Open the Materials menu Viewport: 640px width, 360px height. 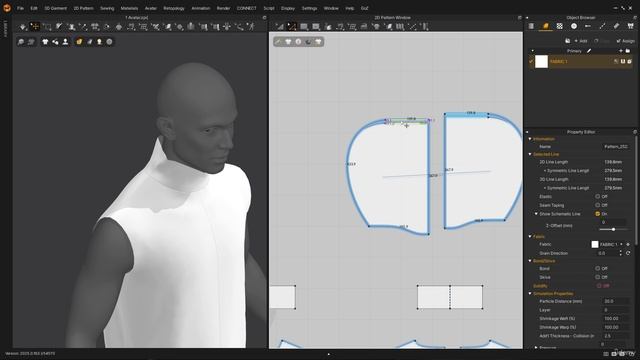click(129, 8)
